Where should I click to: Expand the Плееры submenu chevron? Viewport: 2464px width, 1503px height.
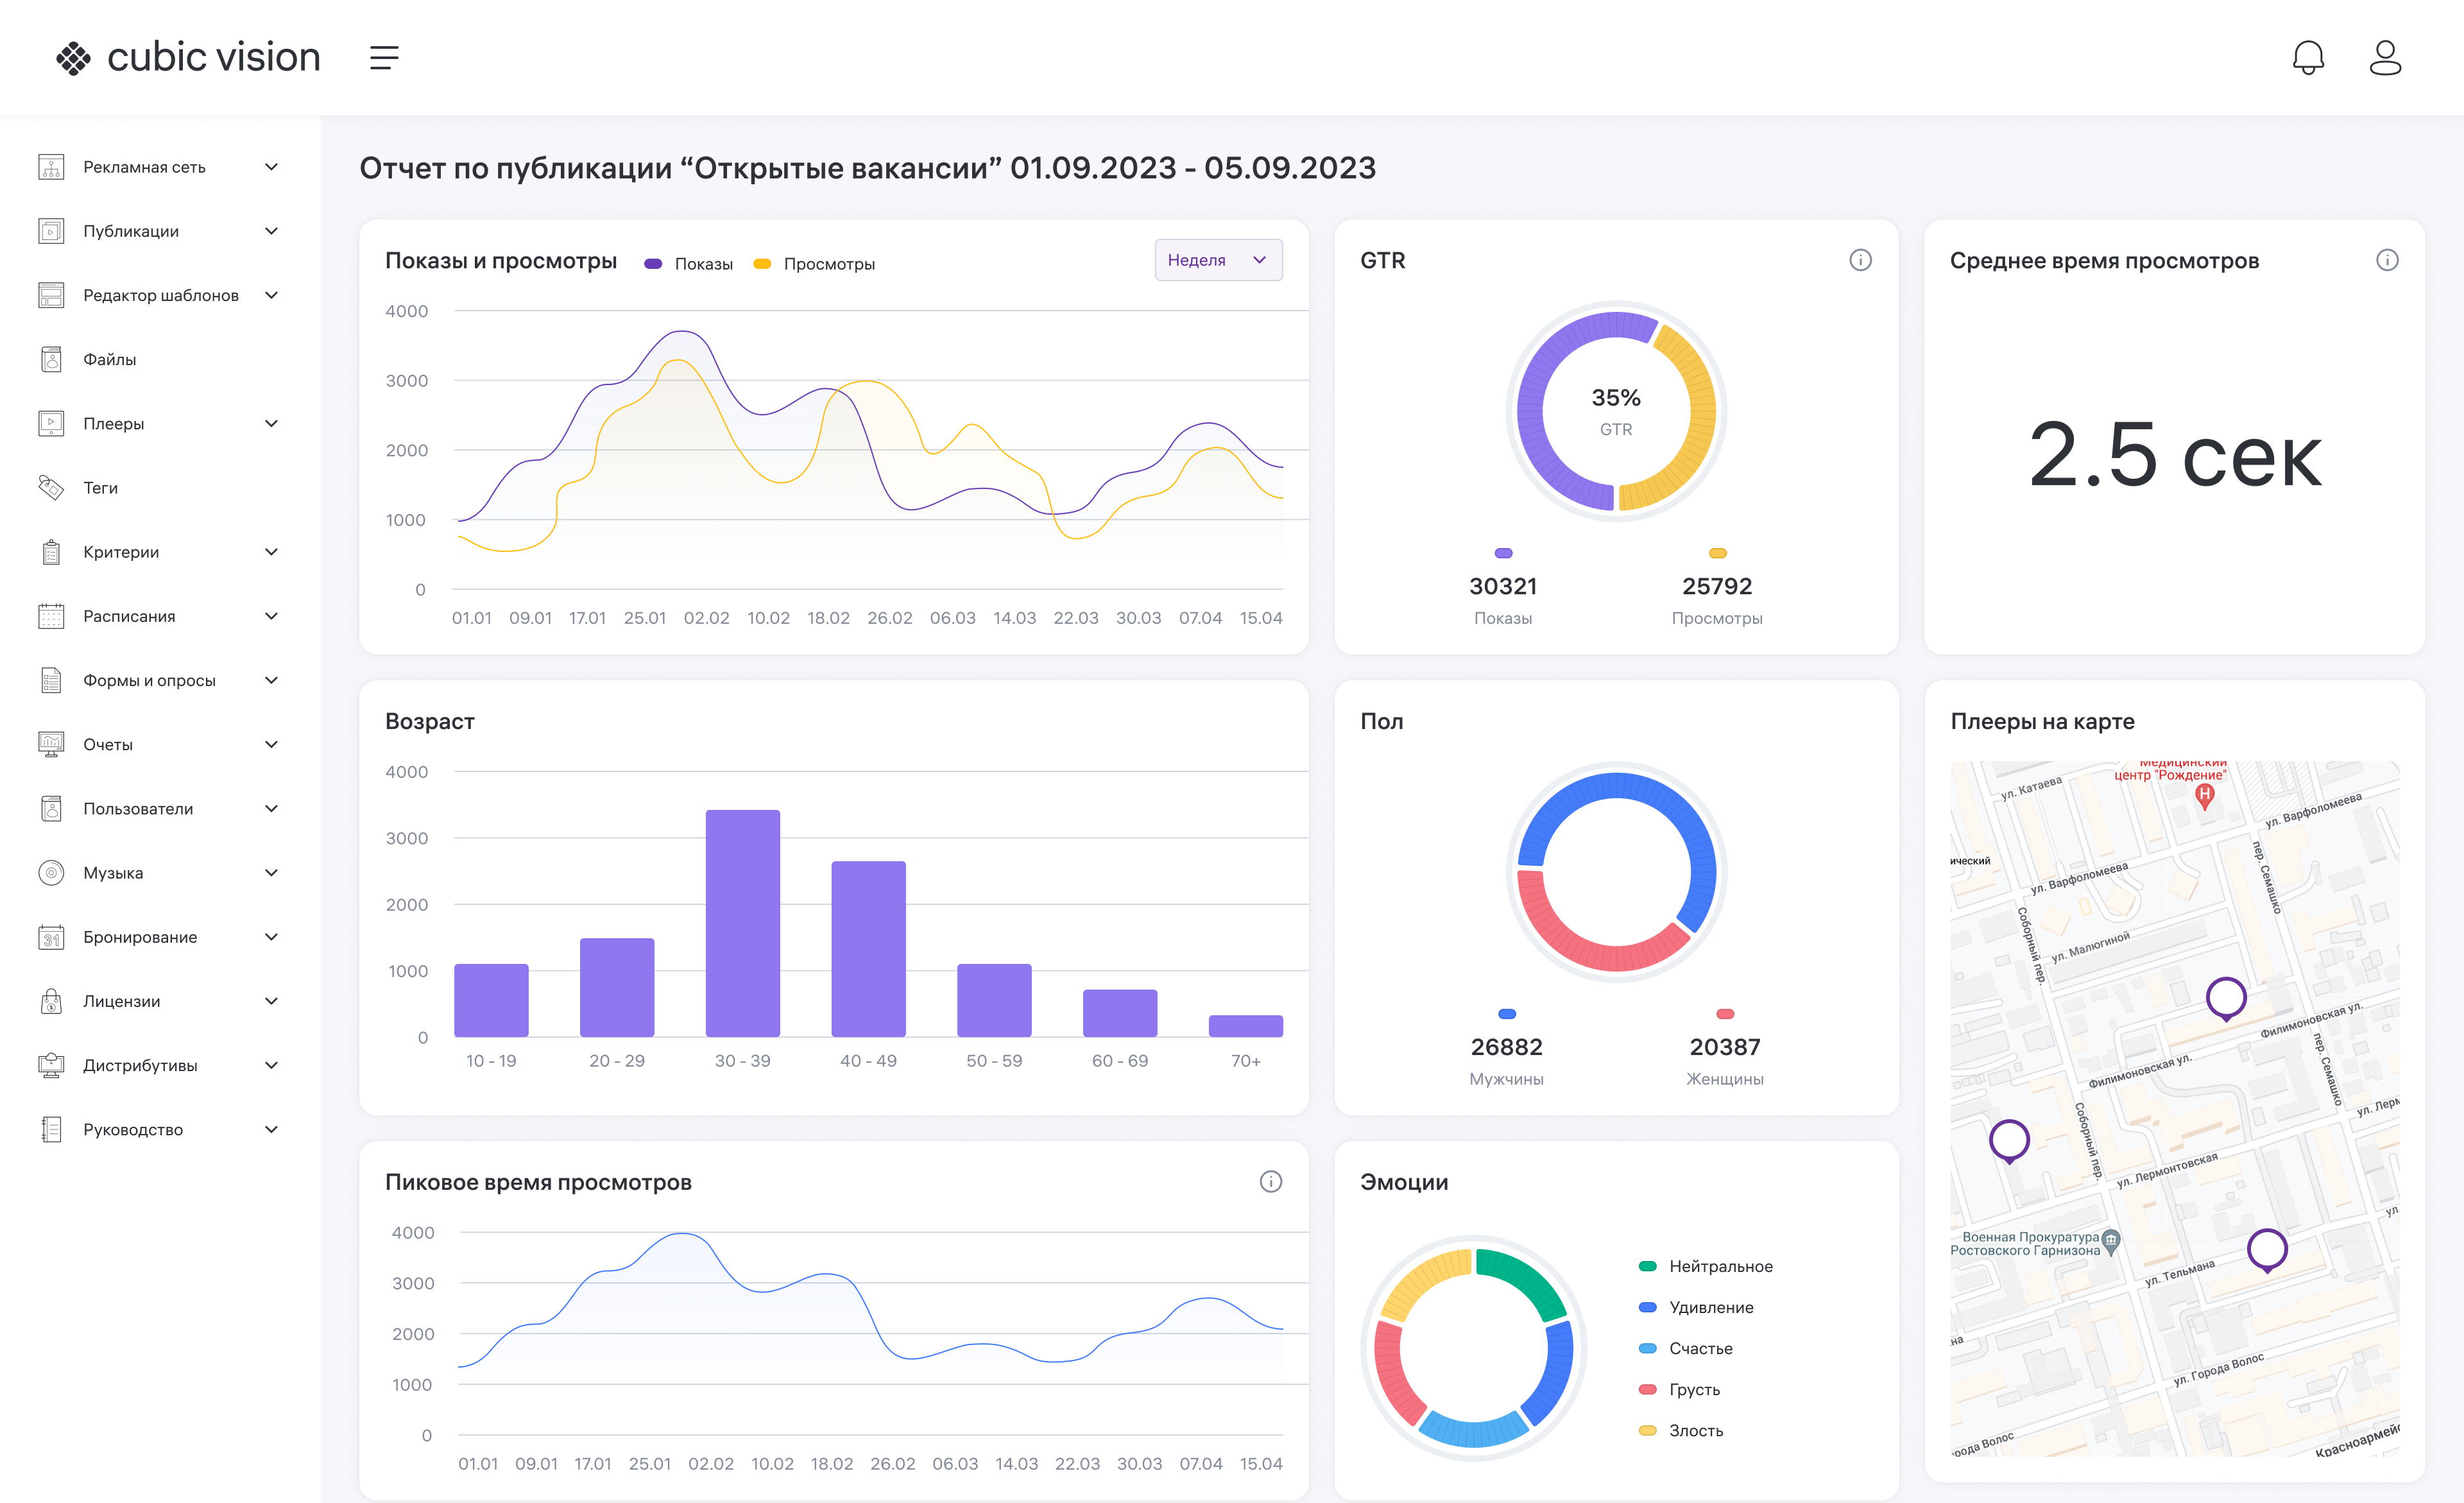point(271,423)
